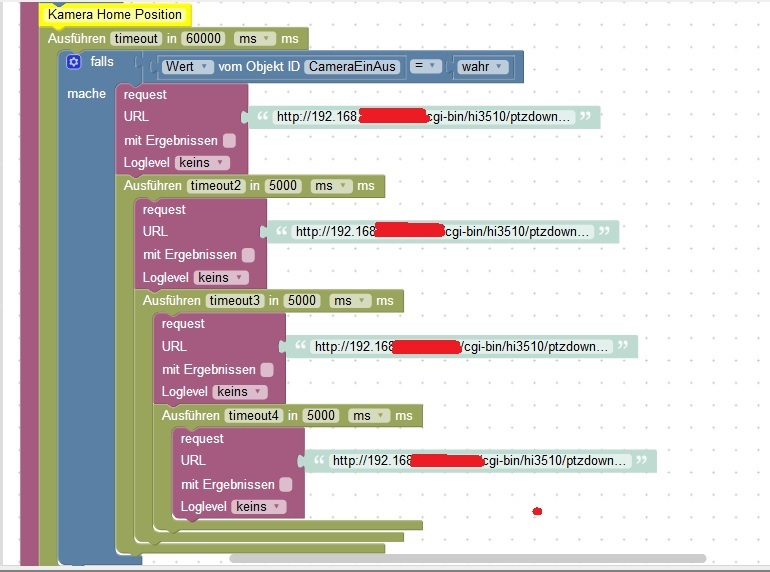Select the falls condition block label

click(x=102, y=62)
